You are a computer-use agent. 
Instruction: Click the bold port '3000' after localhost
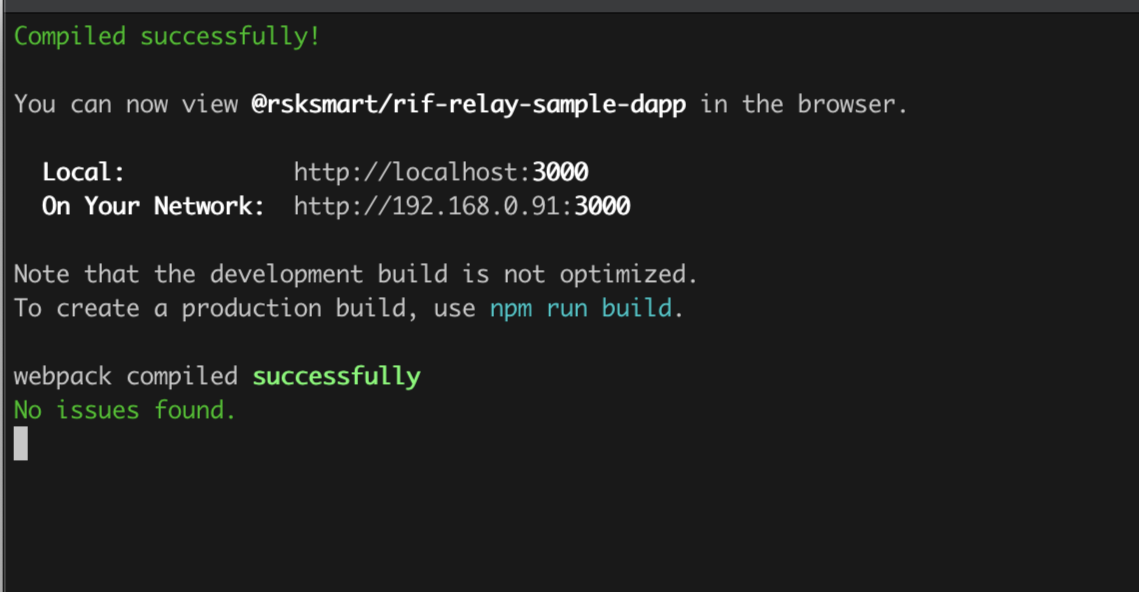(560, 172)
